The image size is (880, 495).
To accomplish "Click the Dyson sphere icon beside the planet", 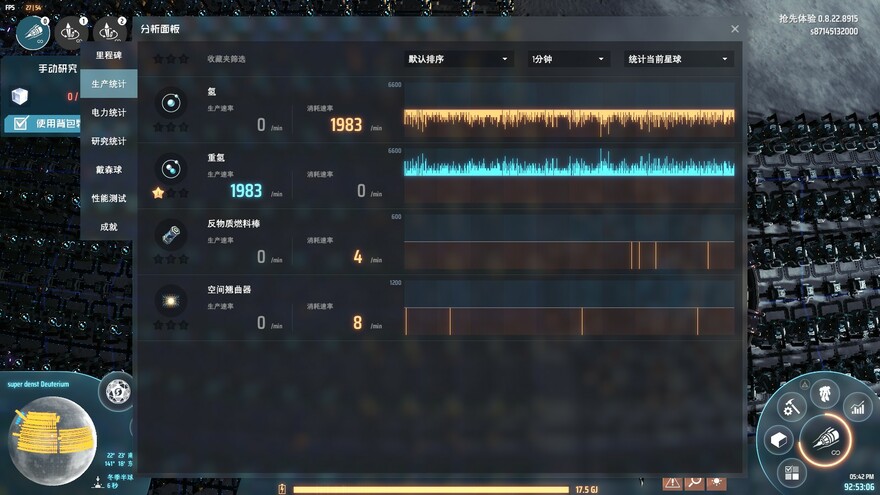I will (118, 391).
